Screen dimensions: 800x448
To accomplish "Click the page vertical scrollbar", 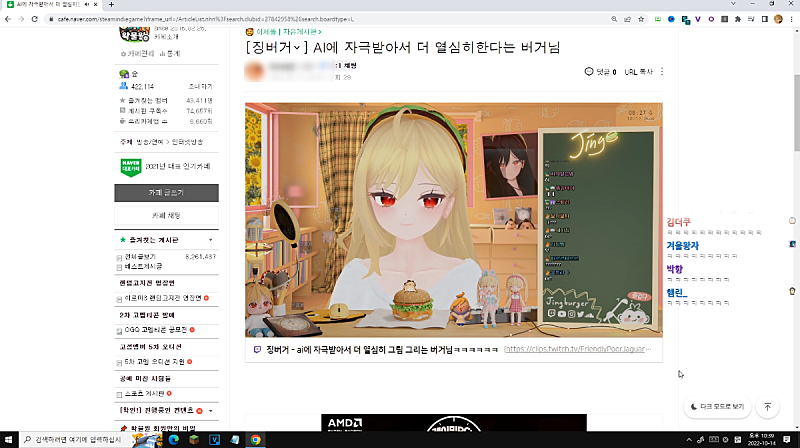I will tap(796, 112).
